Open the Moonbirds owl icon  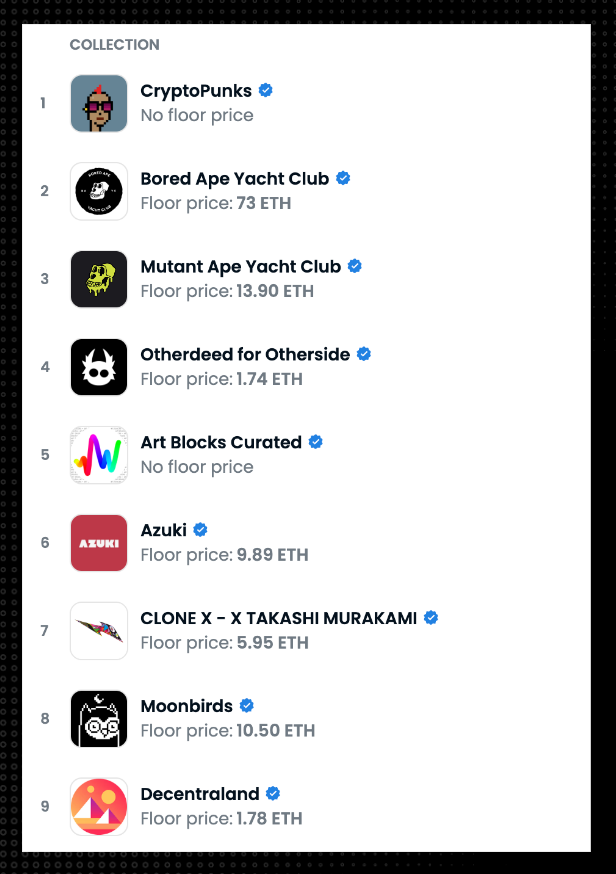tap(99, 718)
